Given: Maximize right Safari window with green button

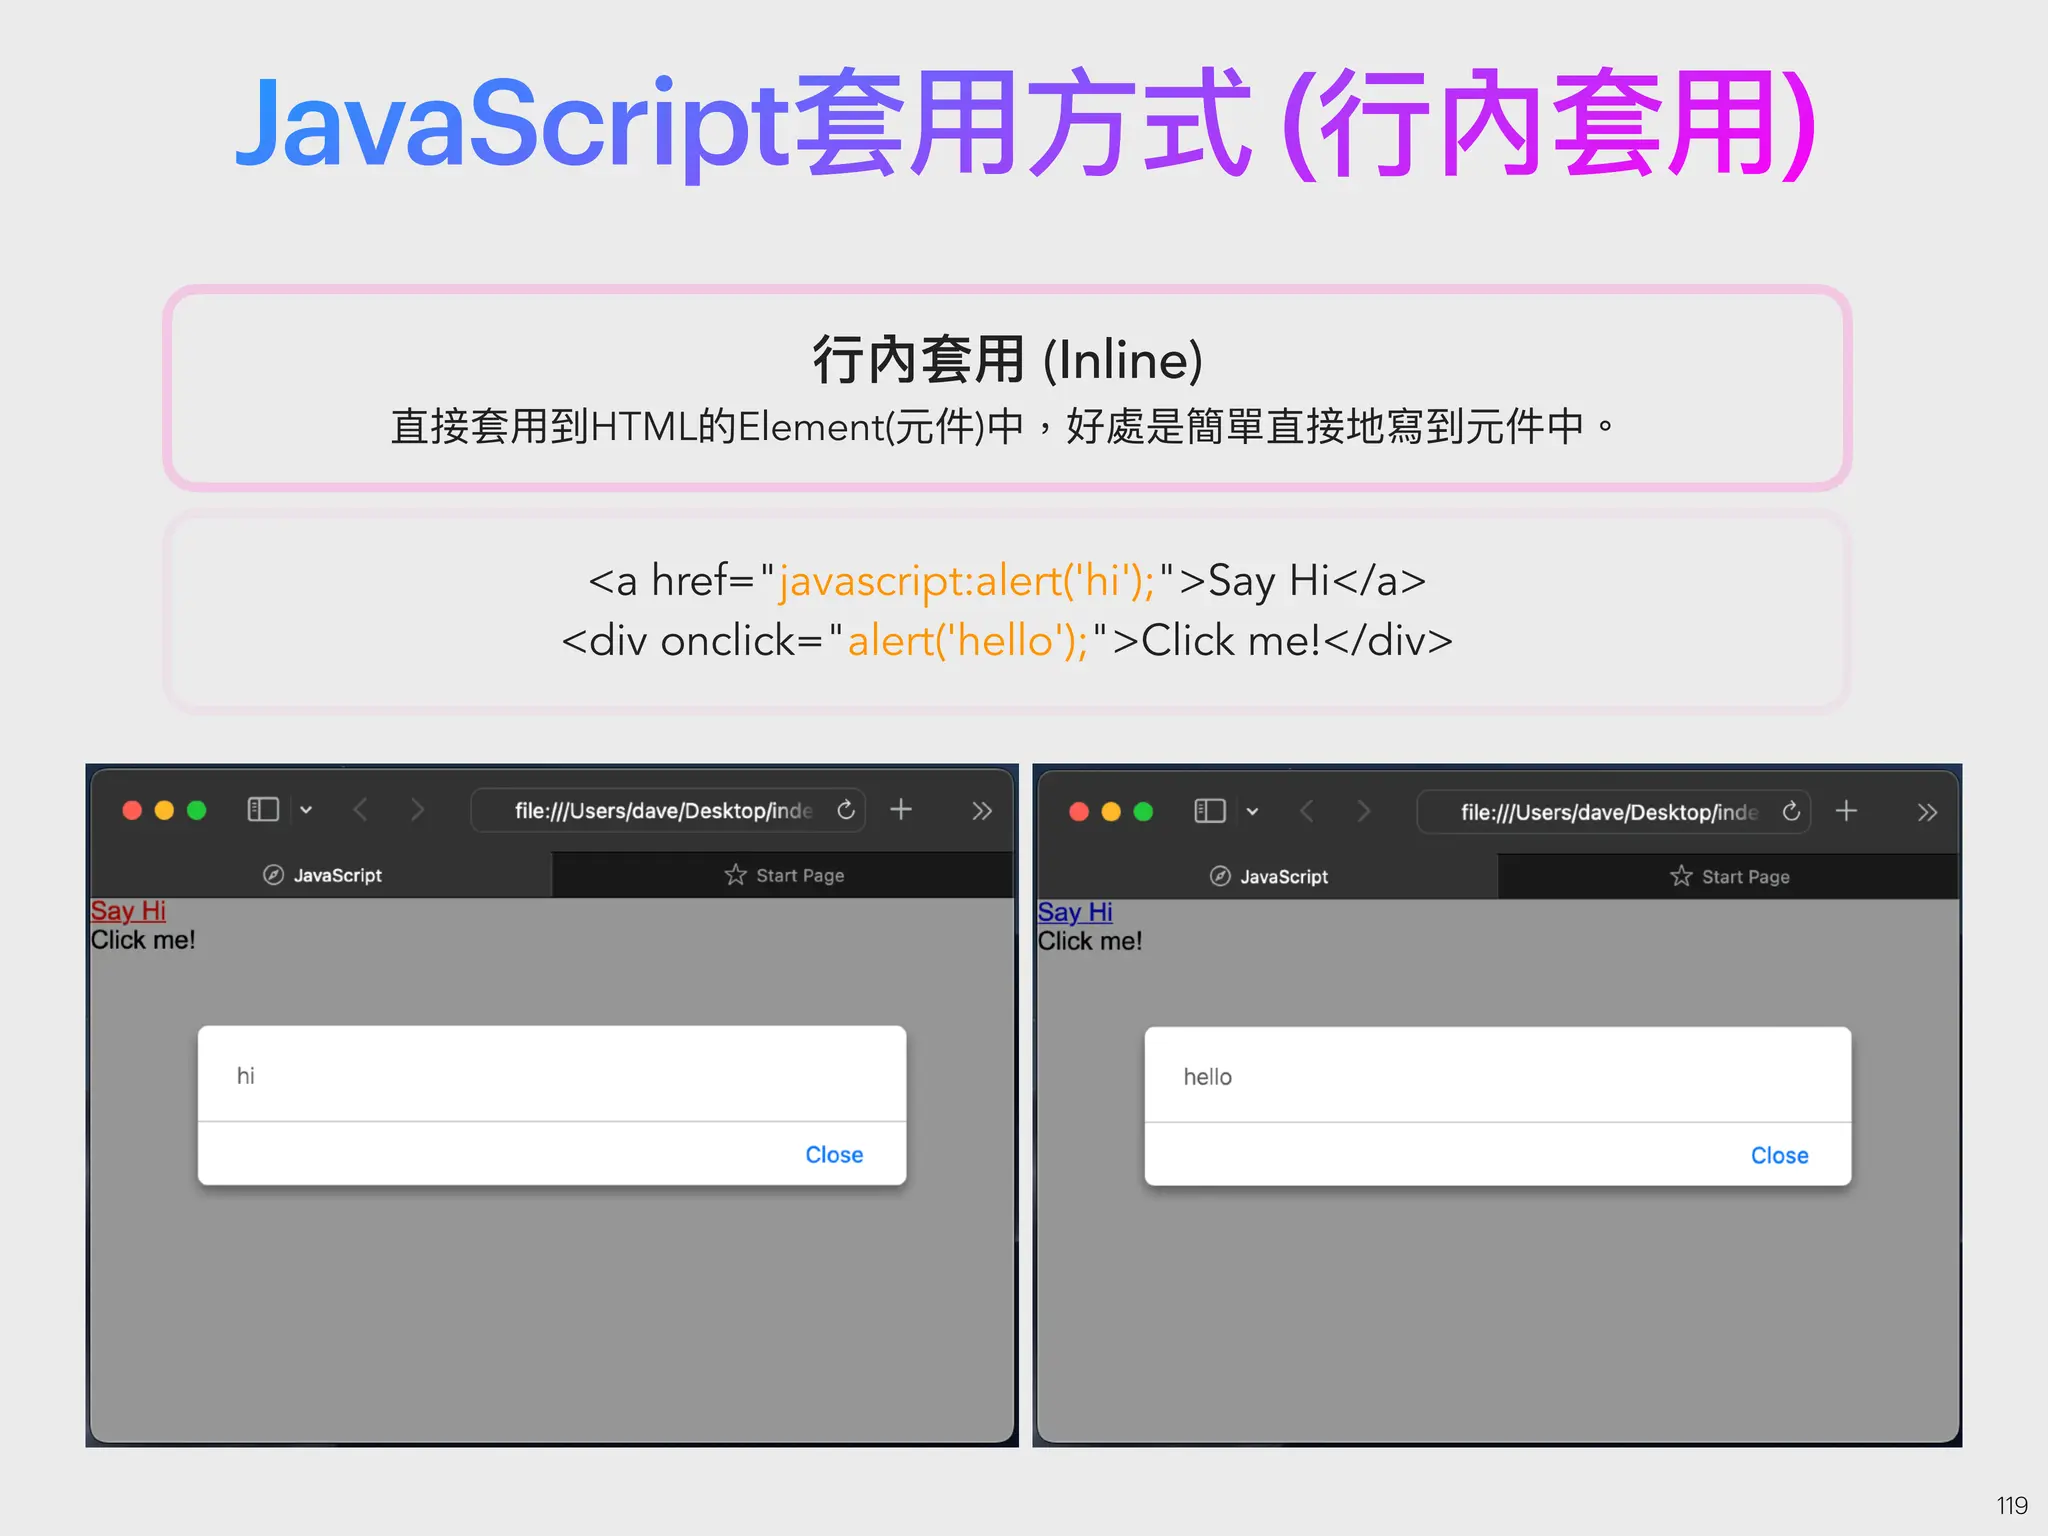Looking at the screenshot, I should 1143,812.
